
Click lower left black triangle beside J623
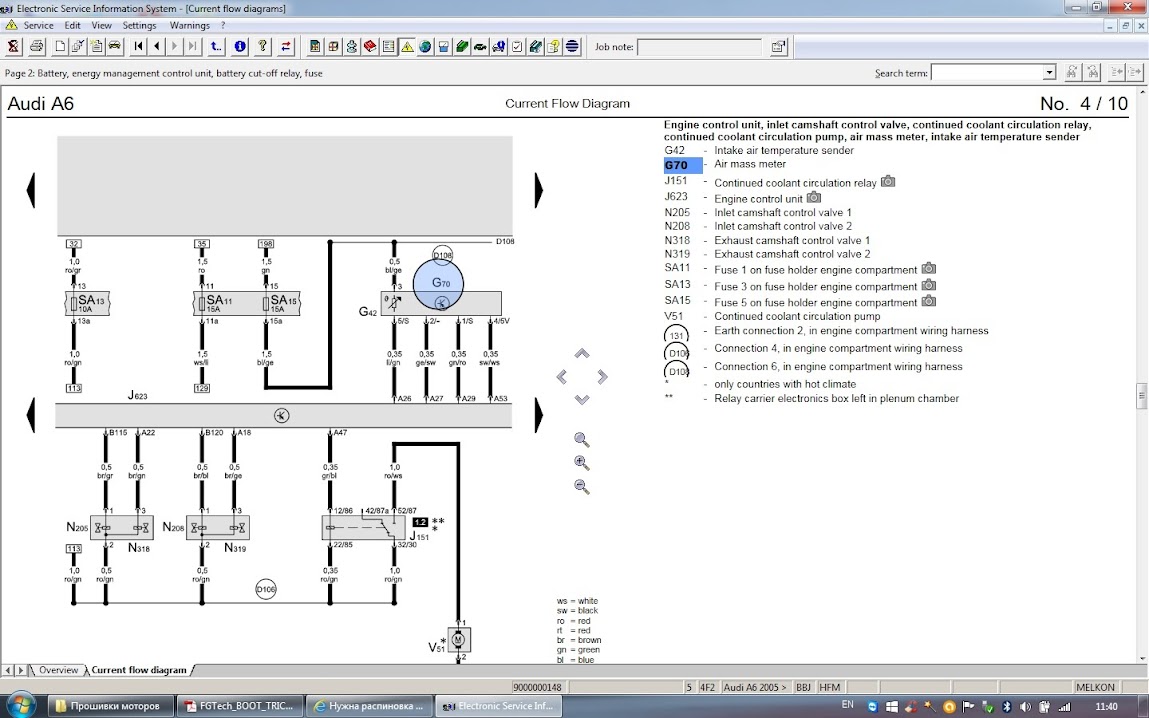coord(31,415)
